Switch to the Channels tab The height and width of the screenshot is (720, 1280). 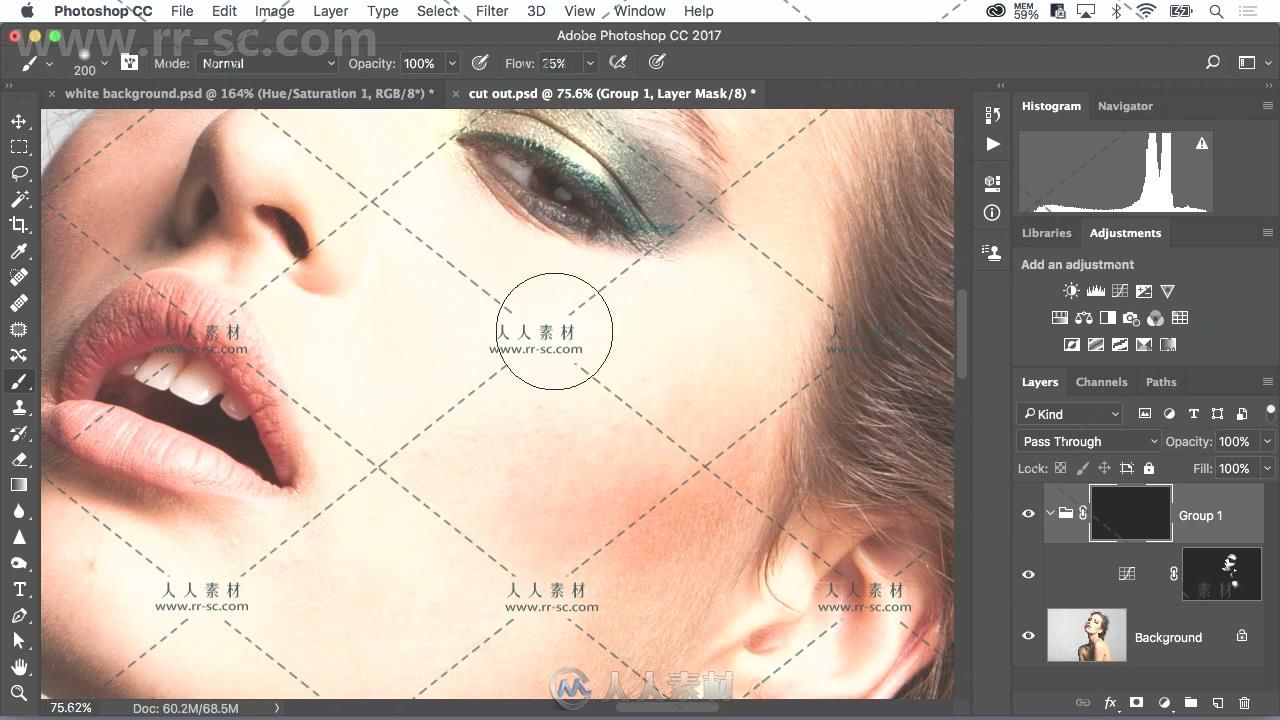(x=1101, y=382)
